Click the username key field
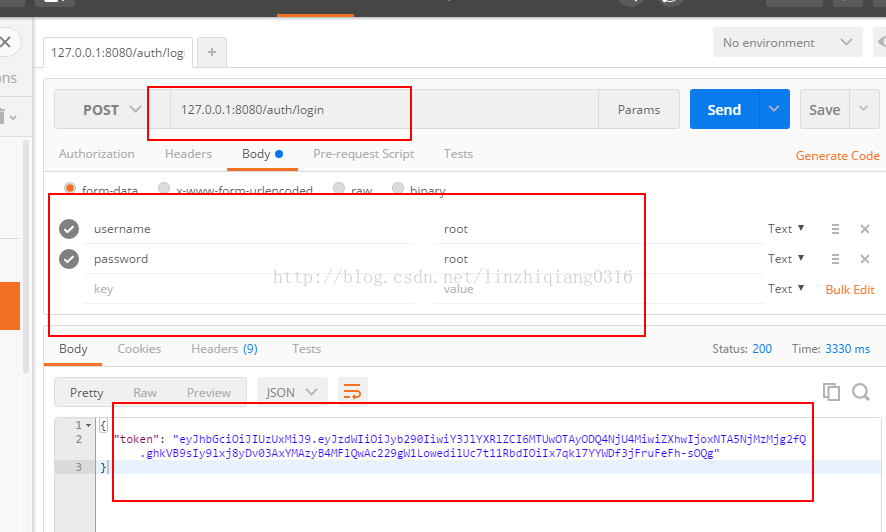Viewport: 886px width, 532px height. [x=249, y=229]
